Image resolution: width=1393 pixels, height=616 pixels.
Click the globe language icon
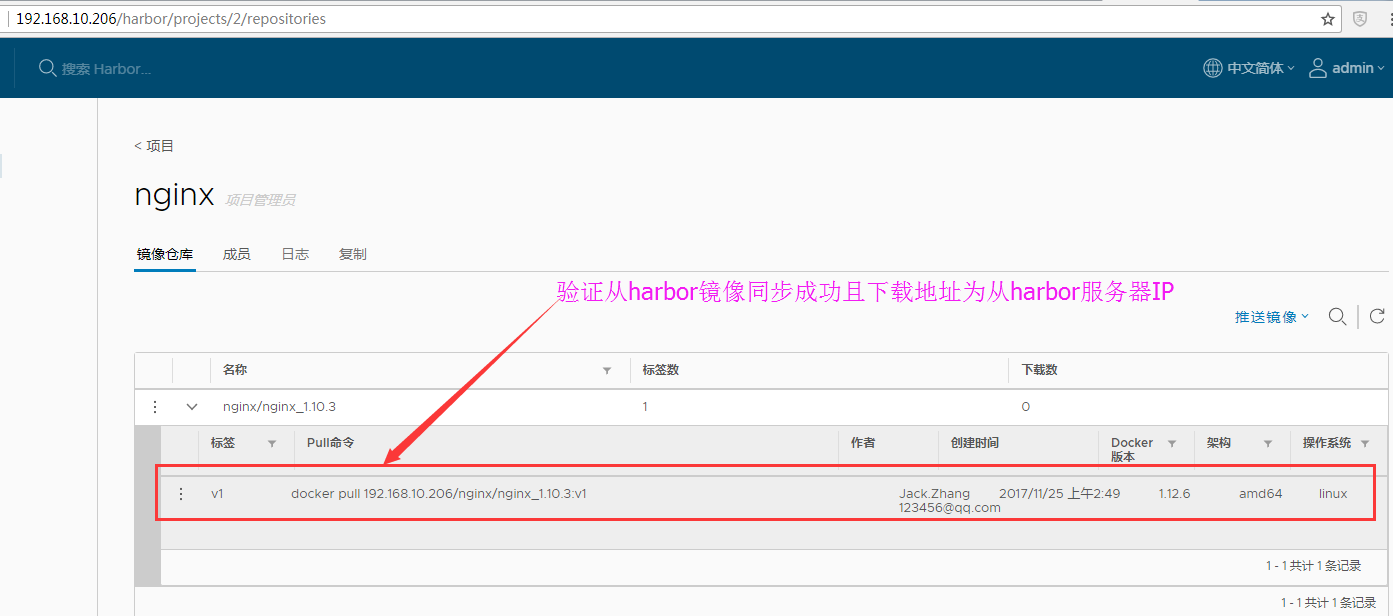[x=1213, y=68]
